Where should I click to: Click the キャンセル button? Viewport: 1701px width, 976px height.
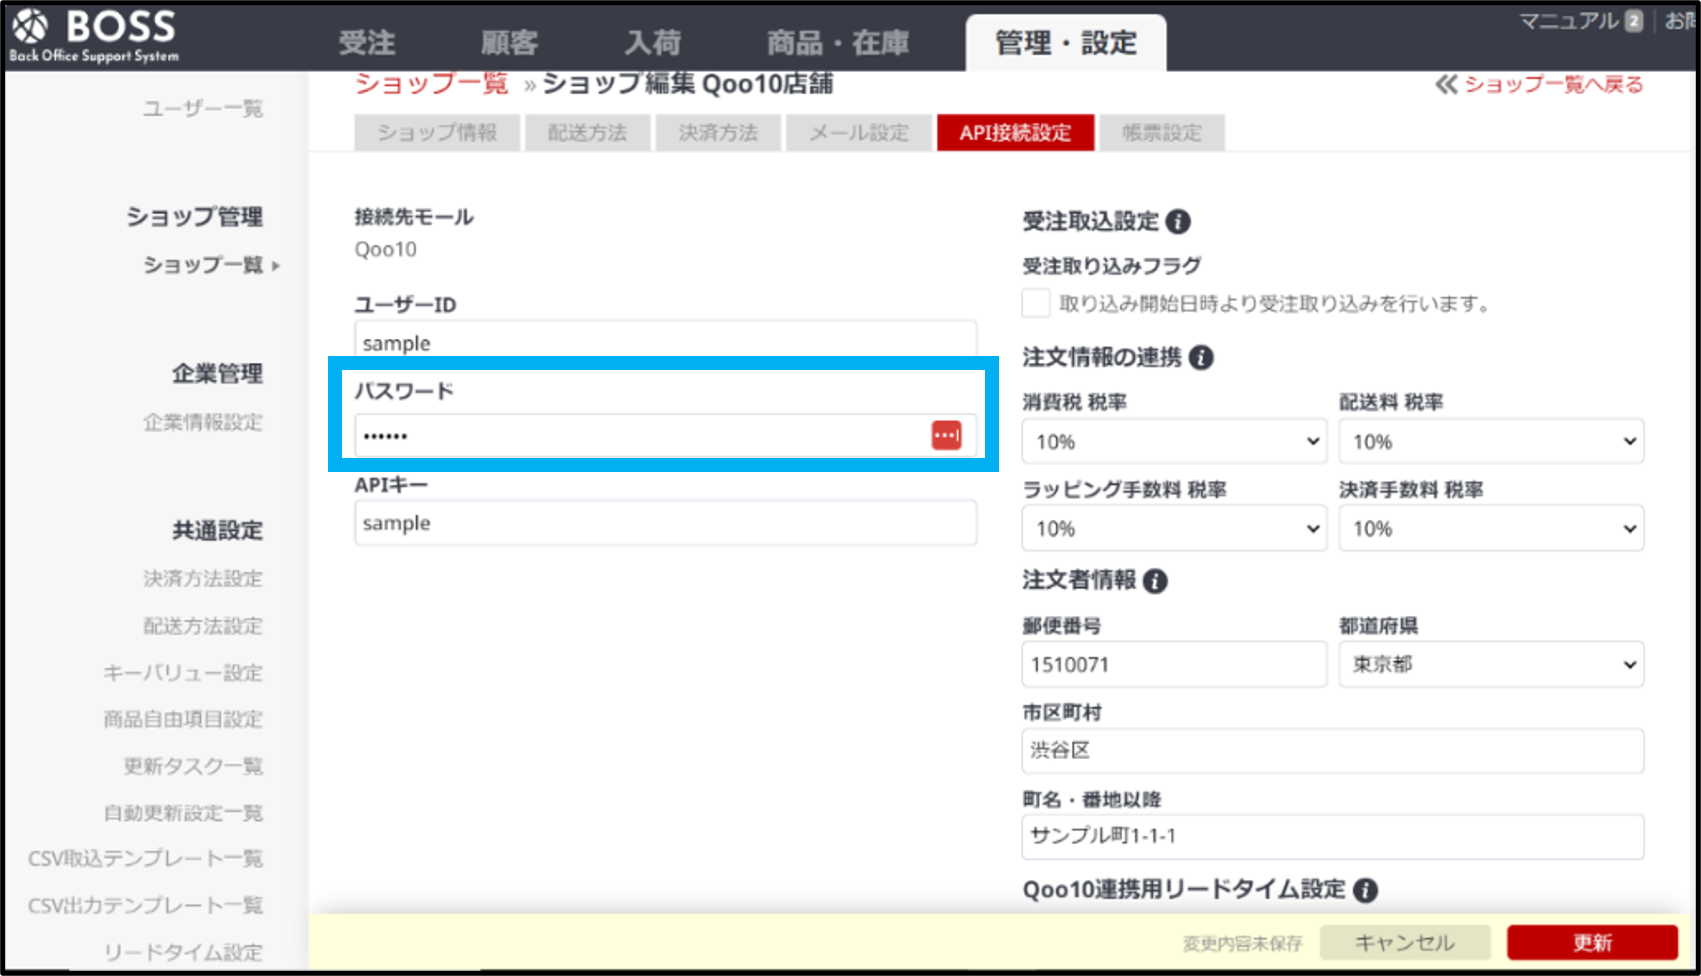1404,943
